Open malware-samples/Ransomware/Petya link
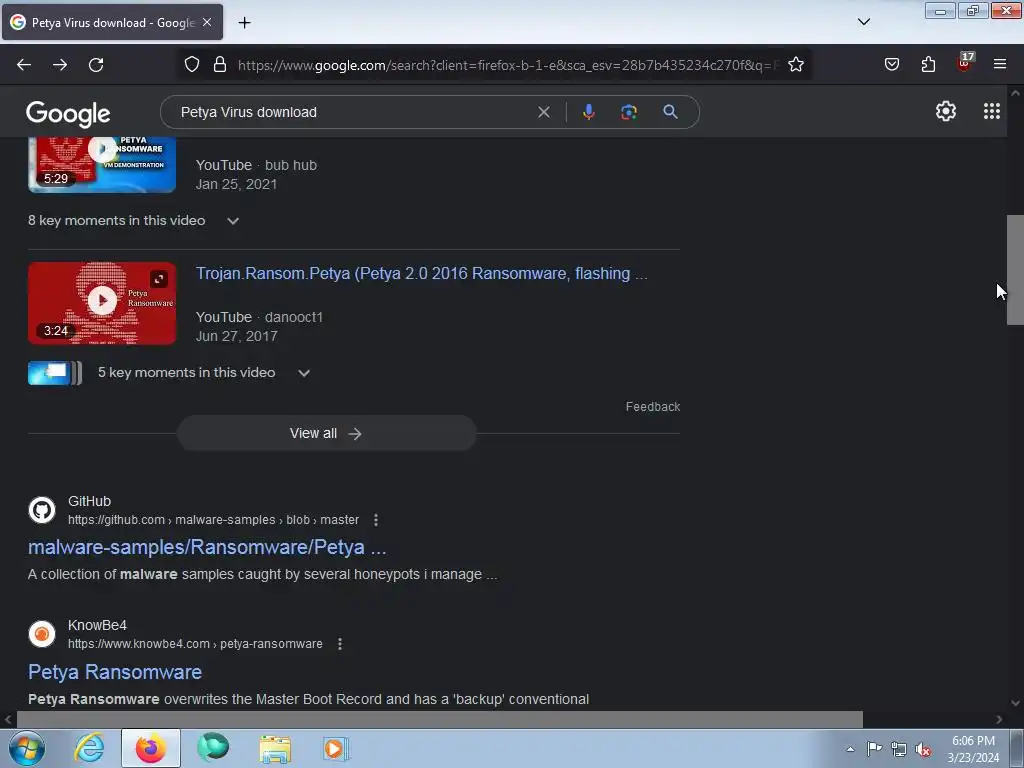 point(207,547)
